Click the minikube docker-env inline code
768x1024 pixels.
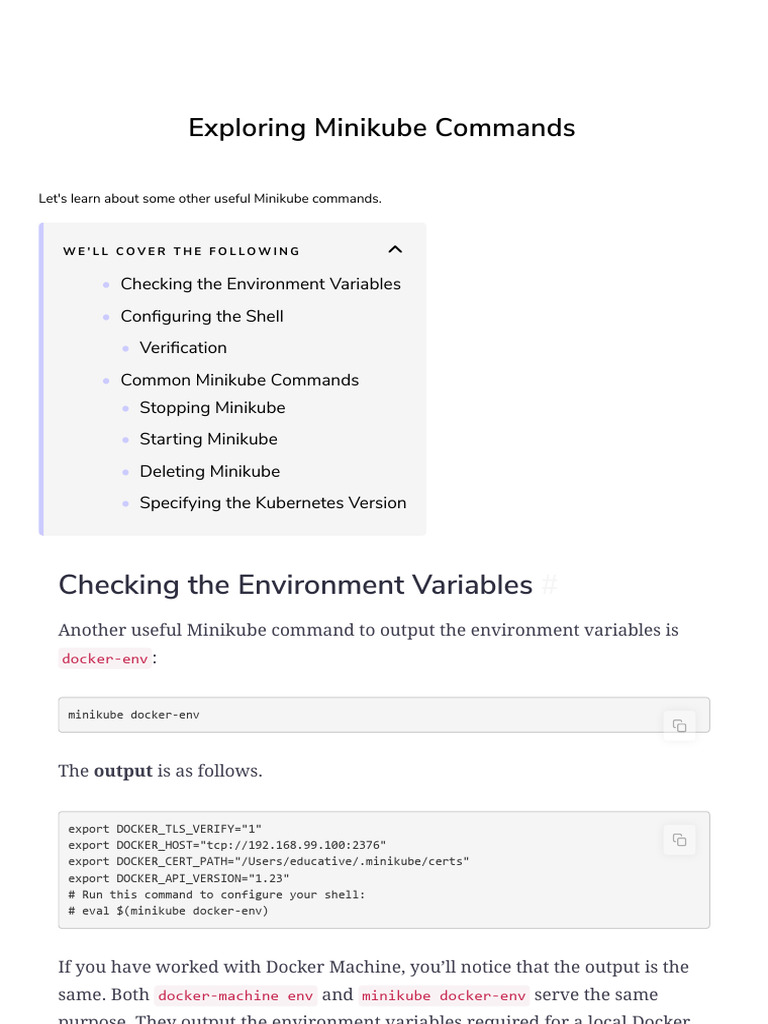(x=443, y=996)
